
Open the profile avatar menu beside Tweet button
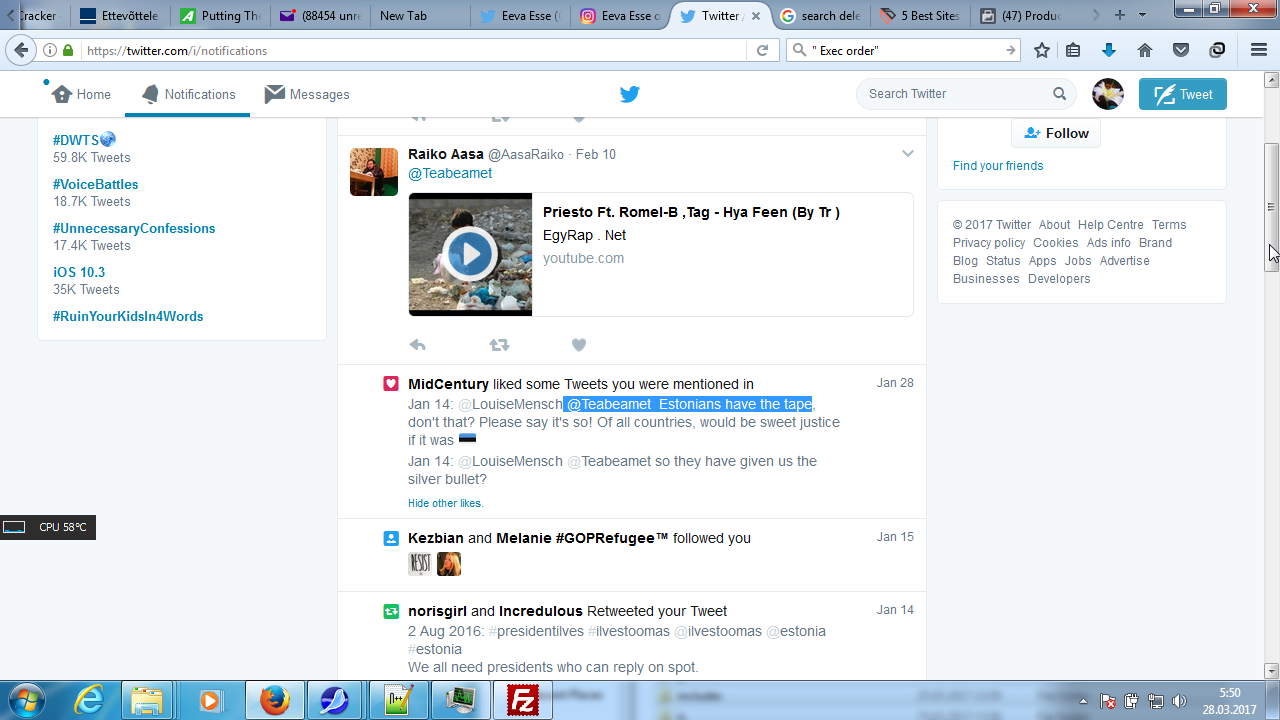[1108, 94]
